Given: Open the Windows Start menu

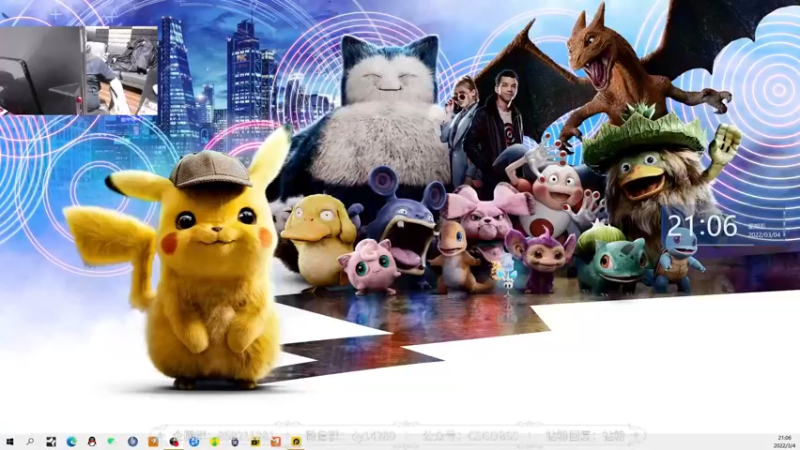Looking at the screenshot, I should pyautogui.click(x=9, y=441).
